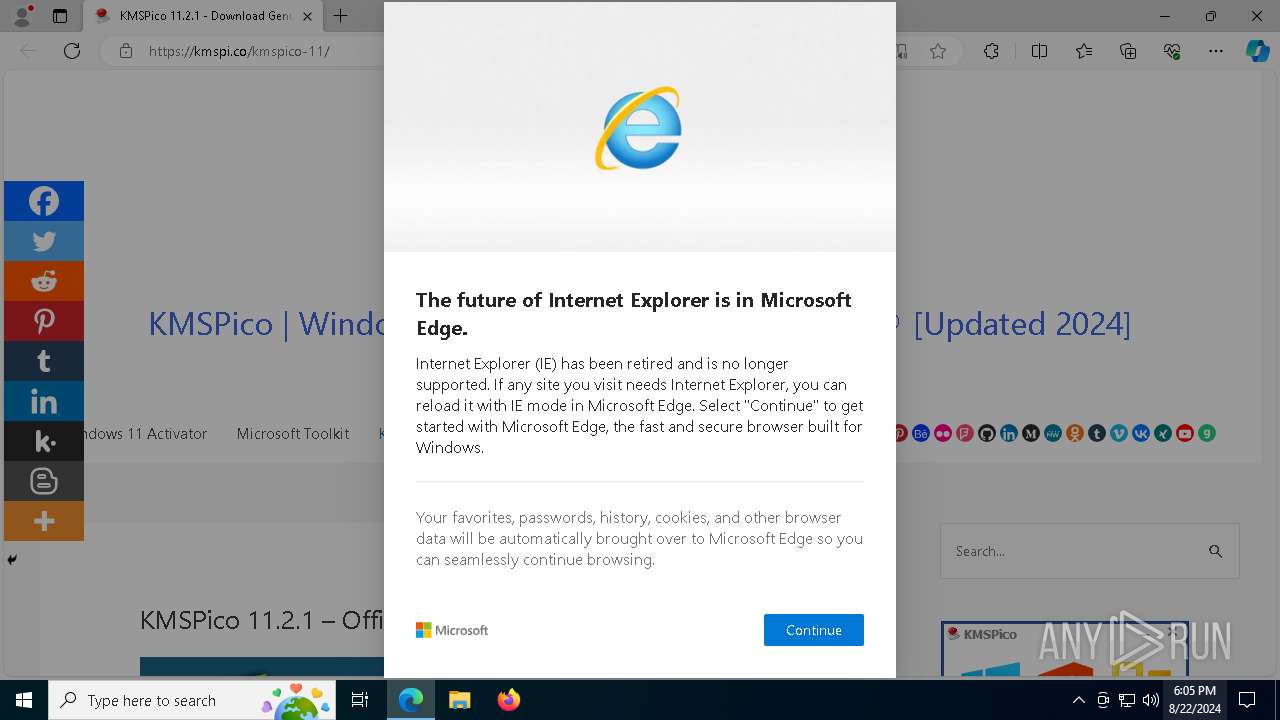Screen dimensions: 1280x720
Task: Open the Foursquare social icon in header
Action: (964, 433)
